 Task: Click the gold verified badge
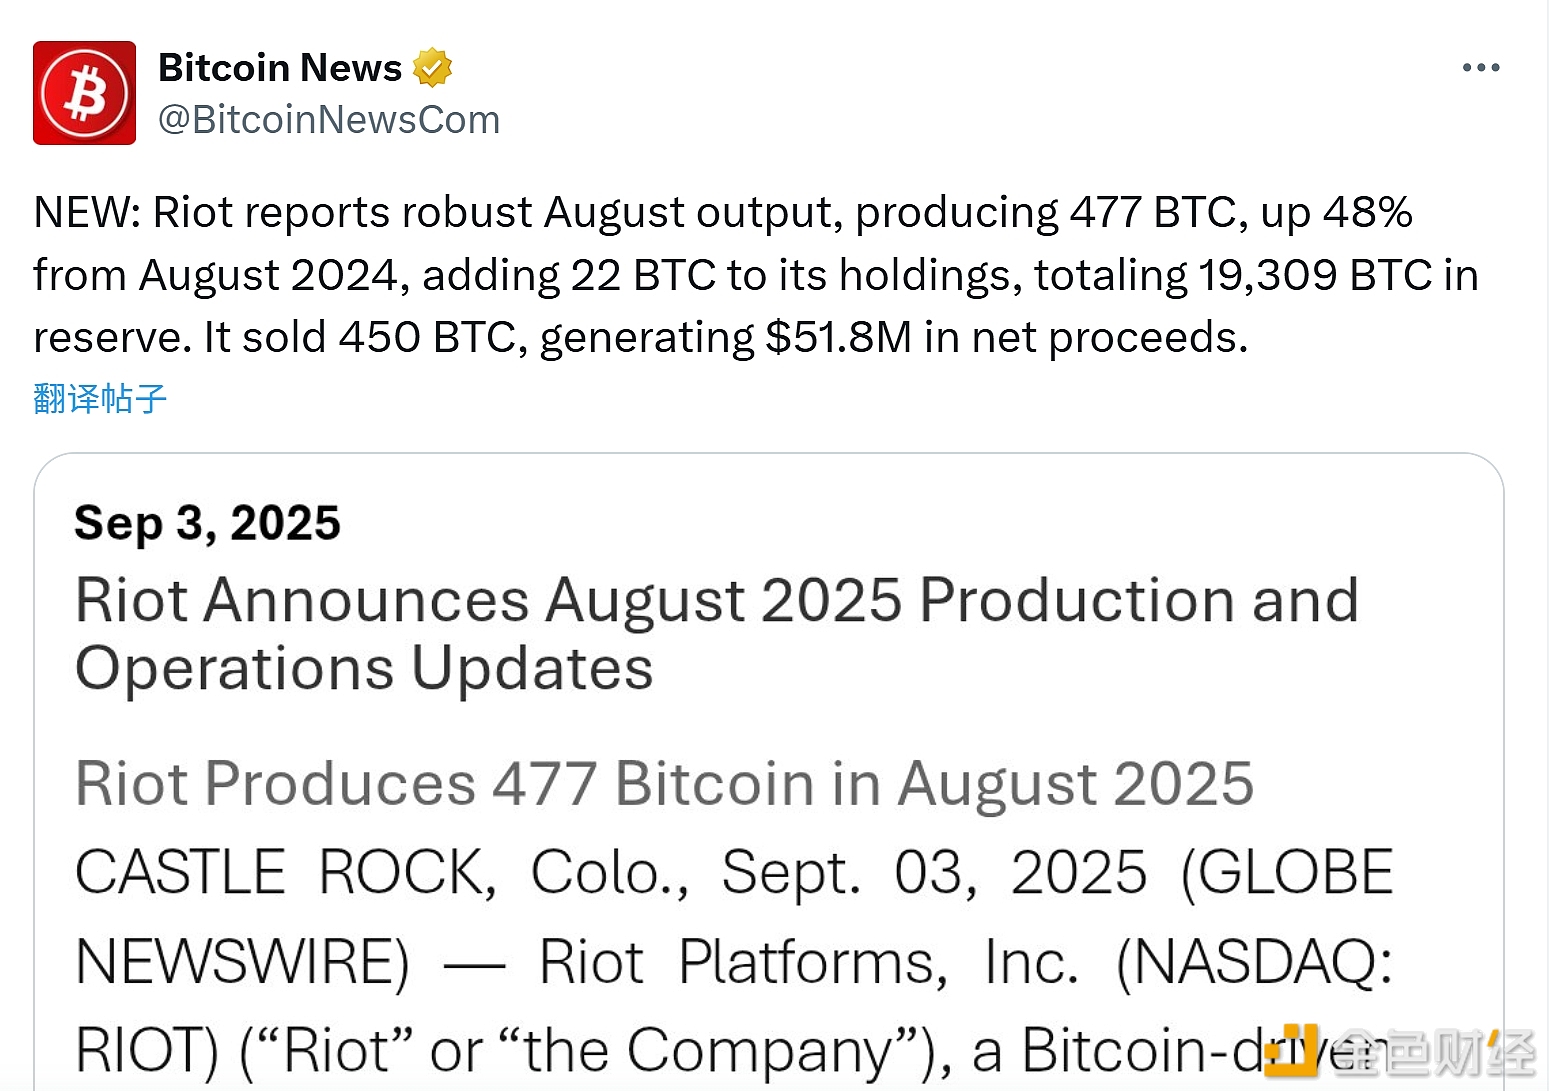tap(432, 68)
